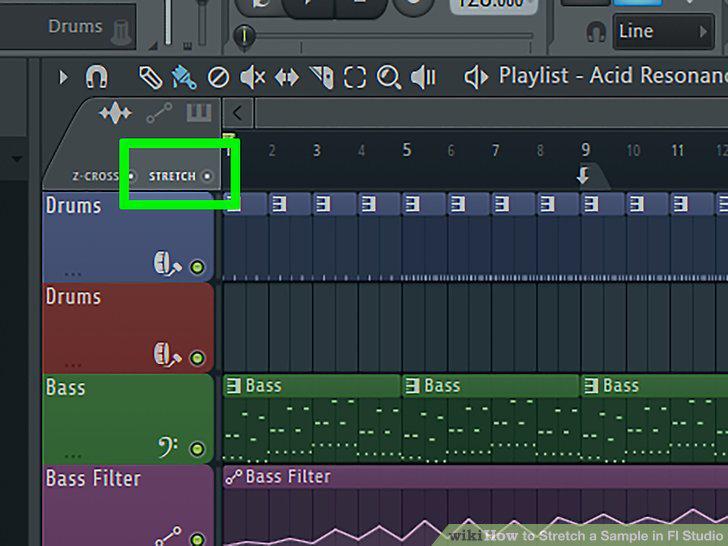Viewport: 728px width, 546px height.
Task: Mute the blue Drums track
Action: 197,267
